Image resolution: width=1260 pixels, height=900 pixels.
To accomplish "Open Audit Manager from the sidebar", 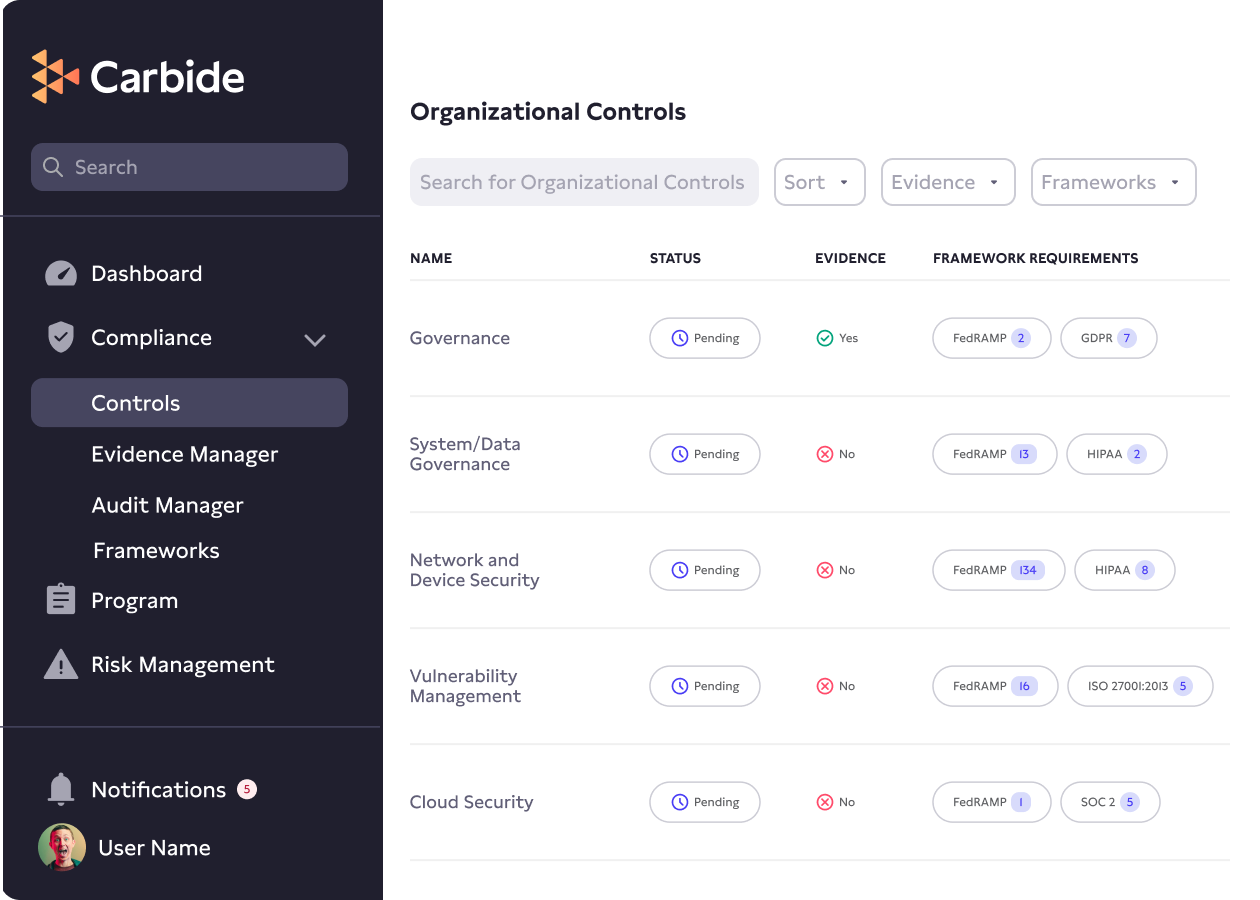I will 168,505.
